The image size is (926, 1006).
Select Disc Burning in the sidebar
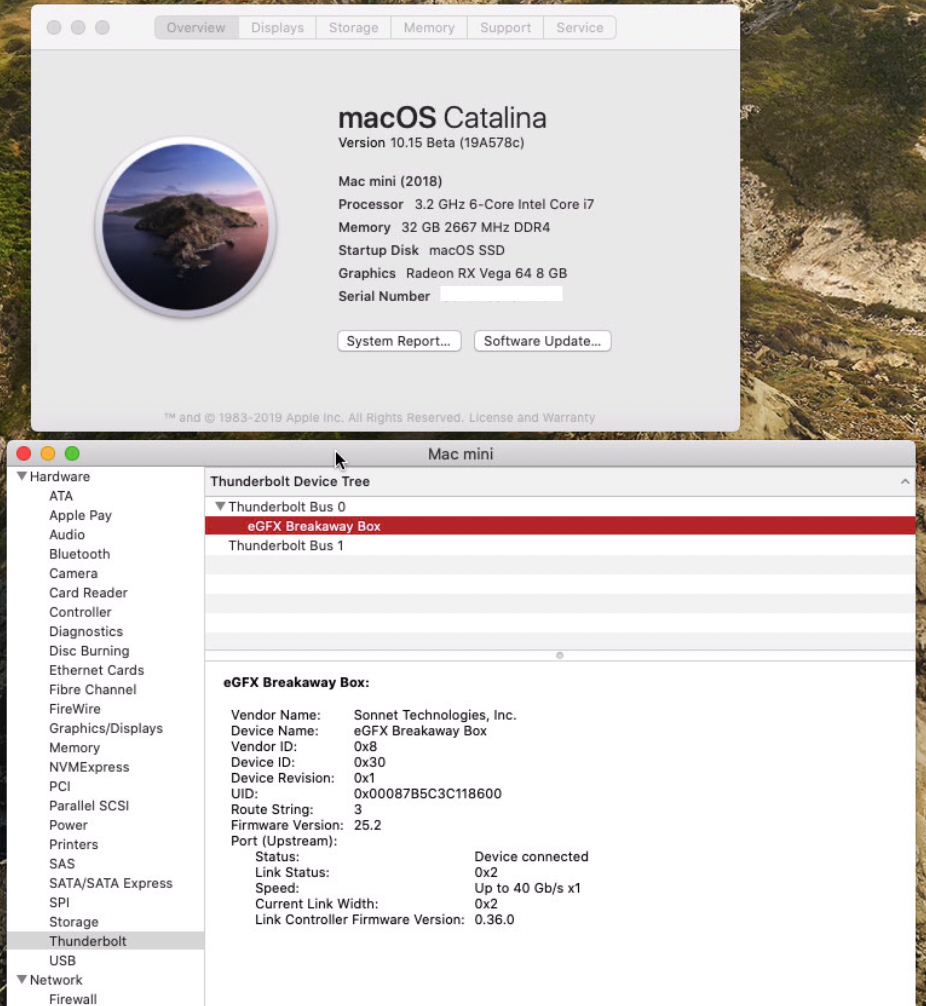click(x=89, y=651)
